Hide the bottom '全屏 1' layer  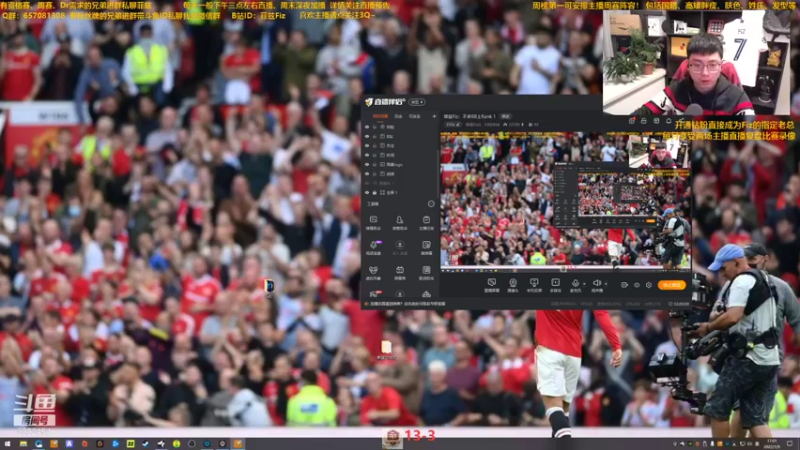tap(367, 192)
